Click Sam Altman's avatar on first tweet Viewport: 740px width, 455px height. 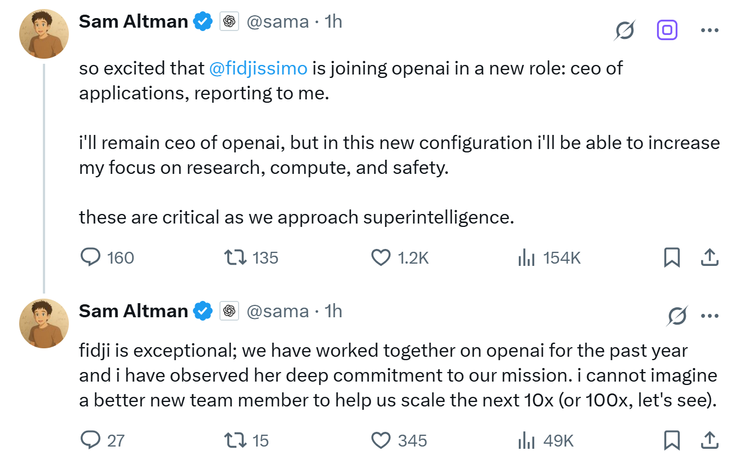point(43,34)
